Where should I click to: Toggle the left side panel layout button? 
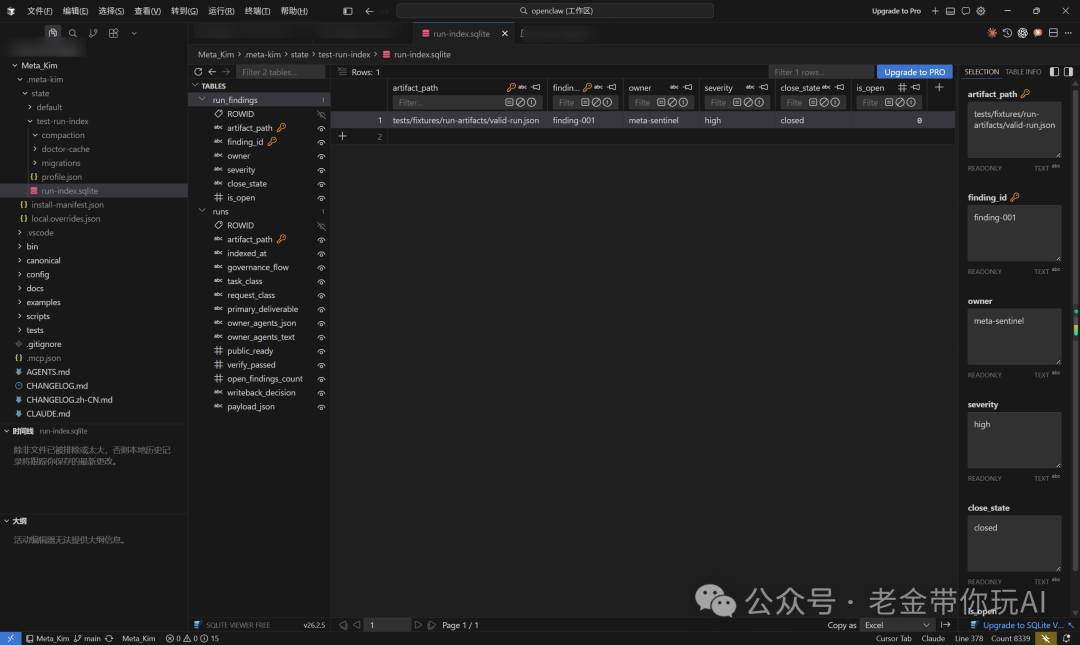[1055, 72]
